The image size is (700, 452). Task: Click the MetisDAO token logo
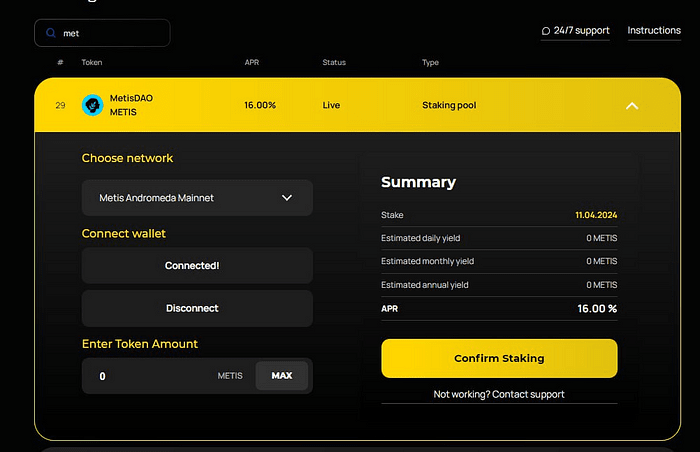tap(93, 105)
